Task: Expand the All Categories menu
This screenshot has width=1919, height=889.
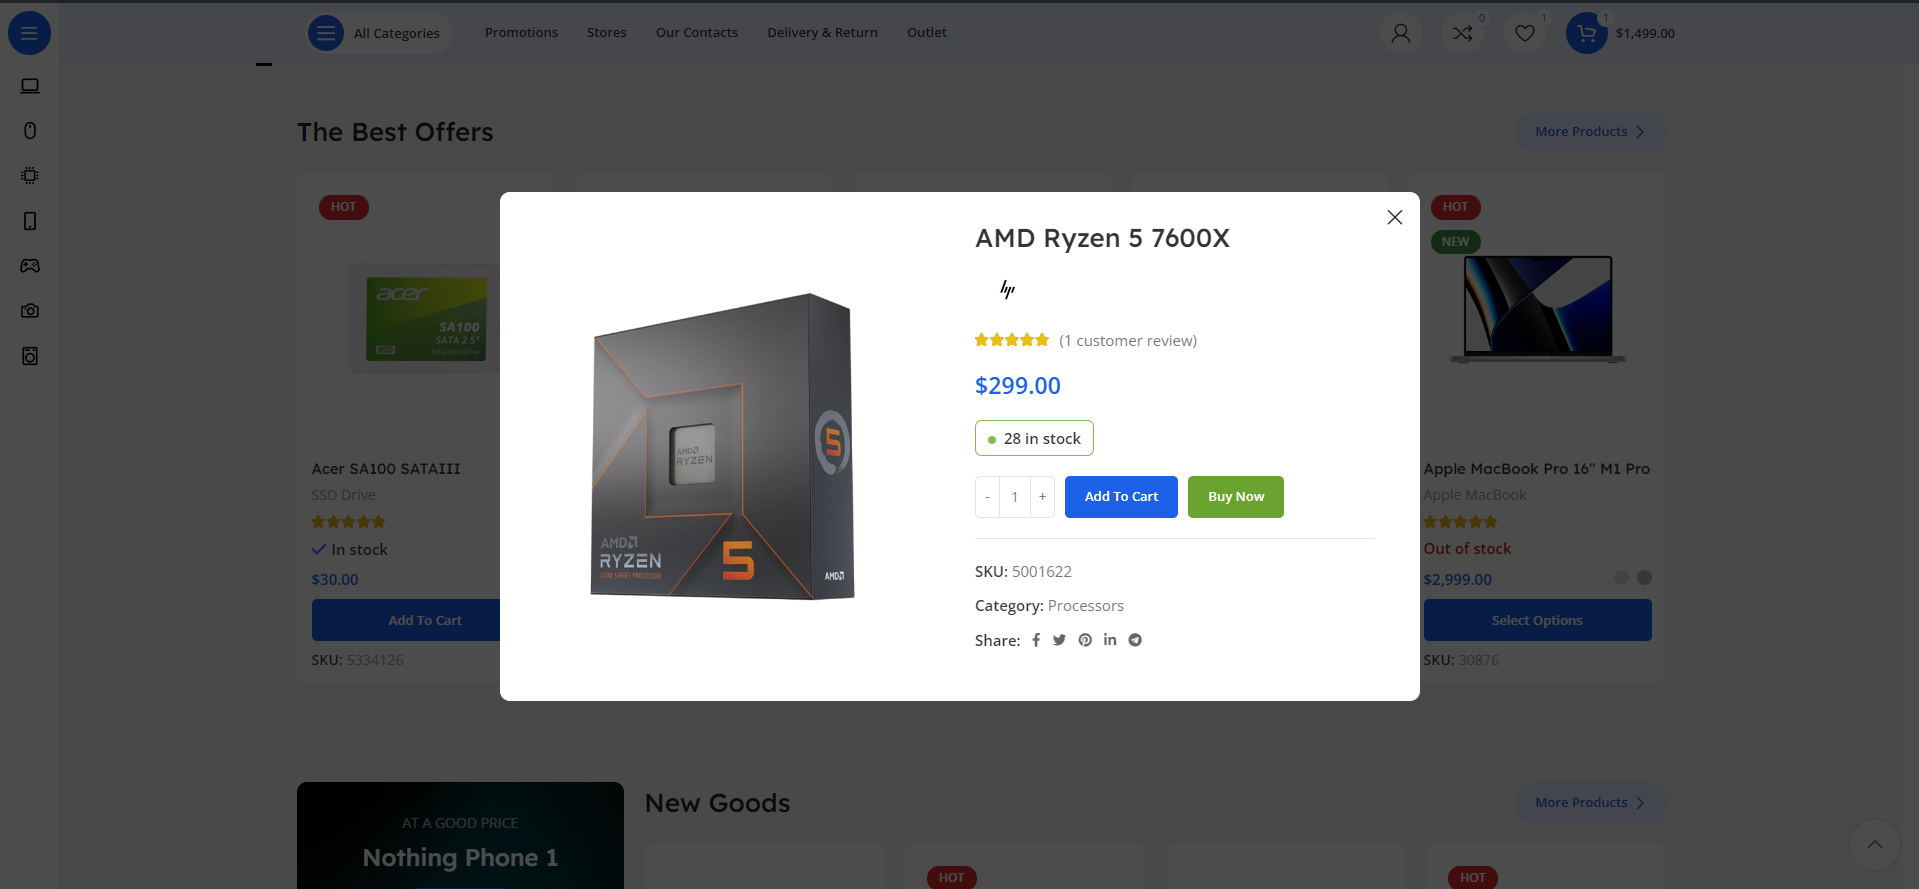Action: click(380, 33)
